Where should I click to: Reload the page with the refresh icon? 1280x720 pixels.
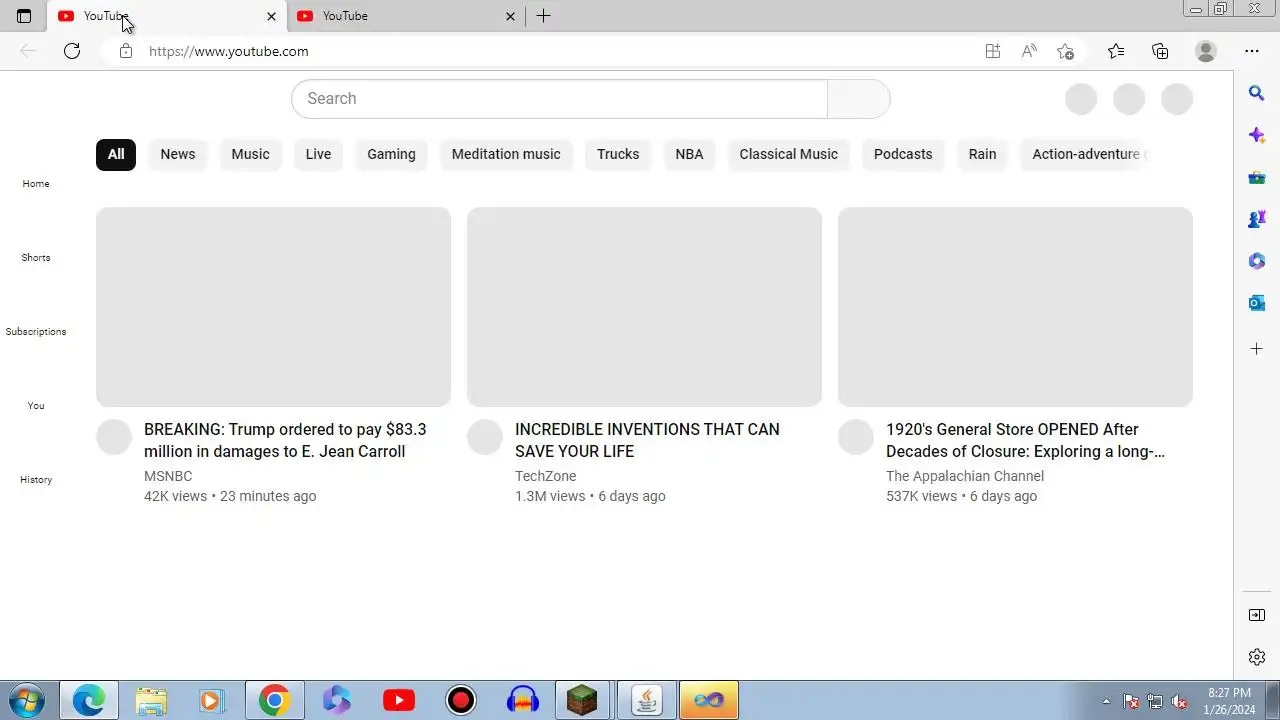[72, 51]
